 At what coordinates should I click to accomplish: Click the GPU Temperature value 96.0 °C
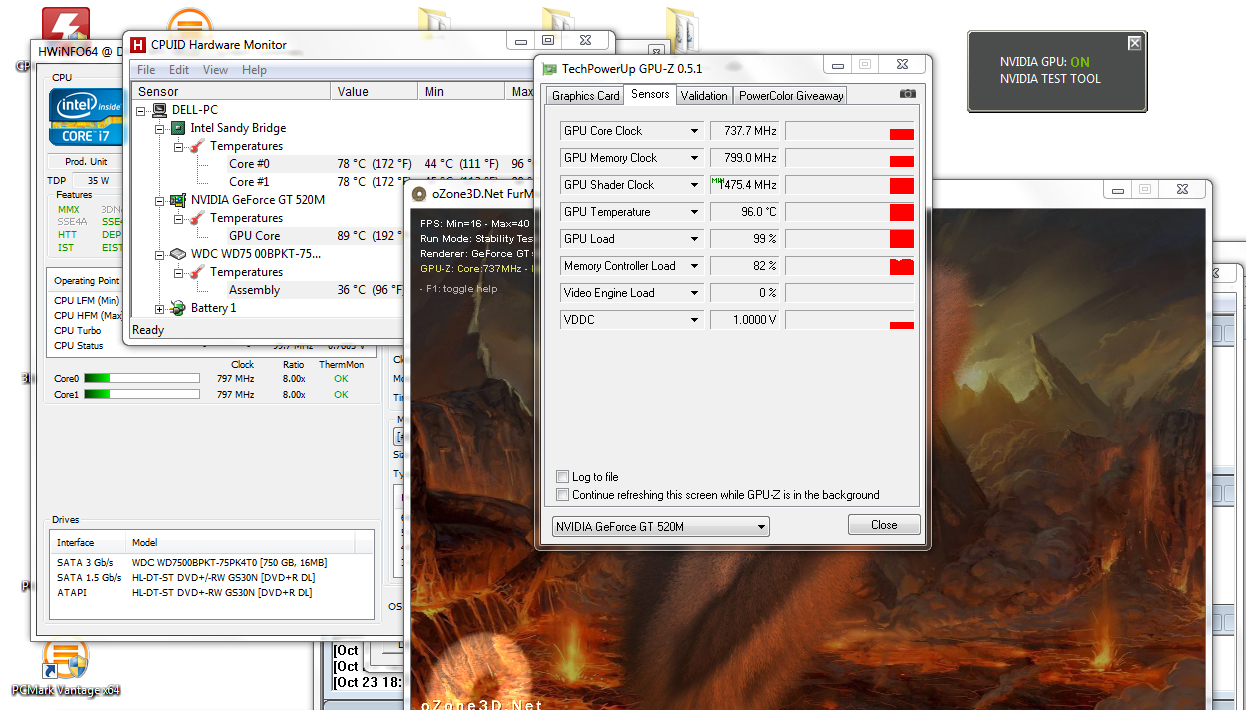[745, 212]
